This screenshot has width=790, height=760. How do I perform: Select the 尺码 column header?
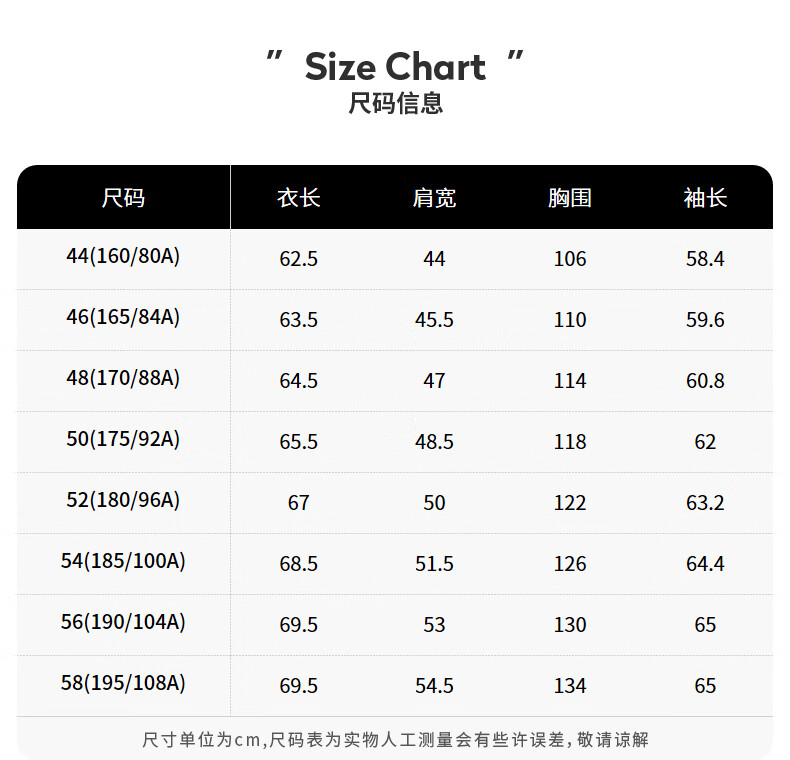123,198
